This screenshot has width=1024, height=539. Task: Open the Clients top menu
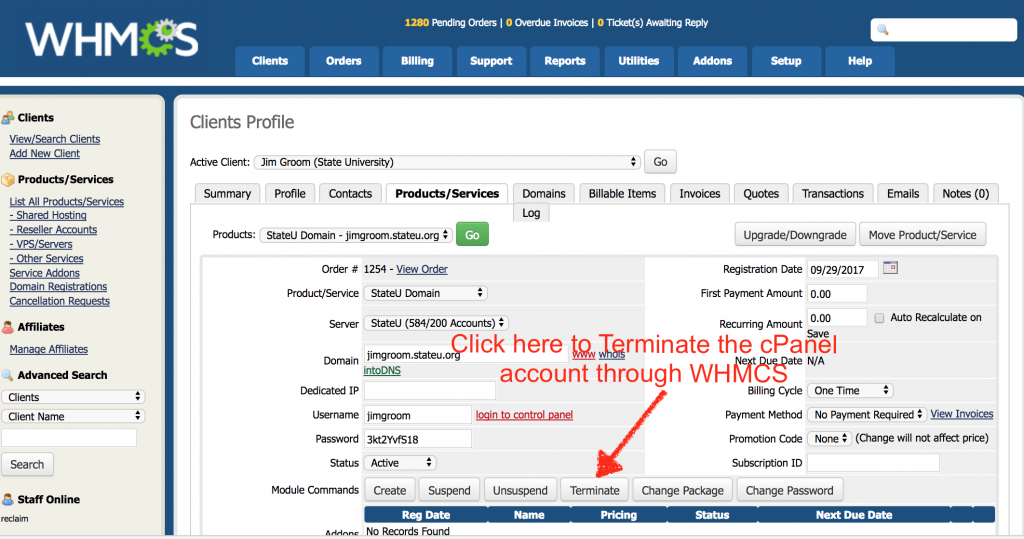pos(270,61)
